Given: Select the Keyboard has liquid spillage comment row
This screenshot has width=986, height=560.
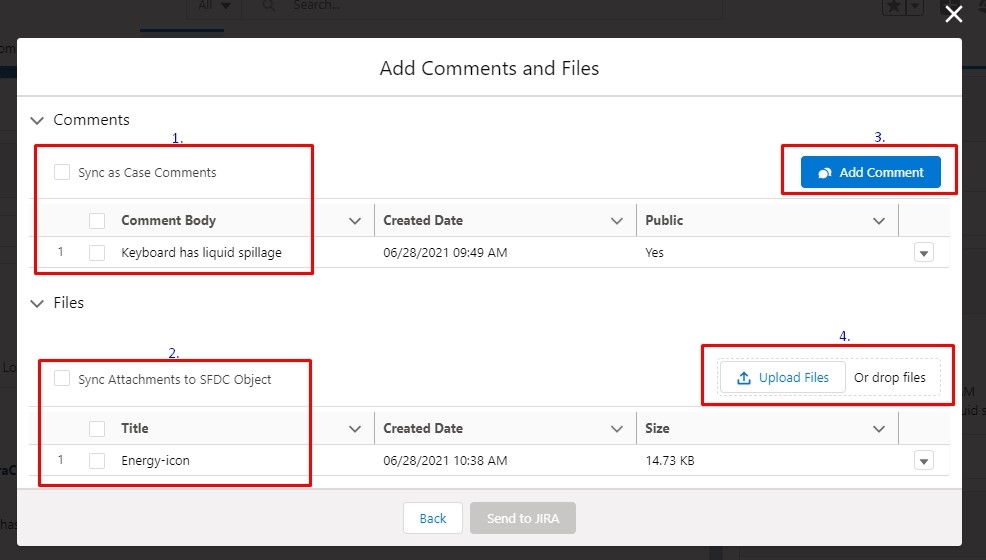Looking at the screenshot, I should pos(97,253).
